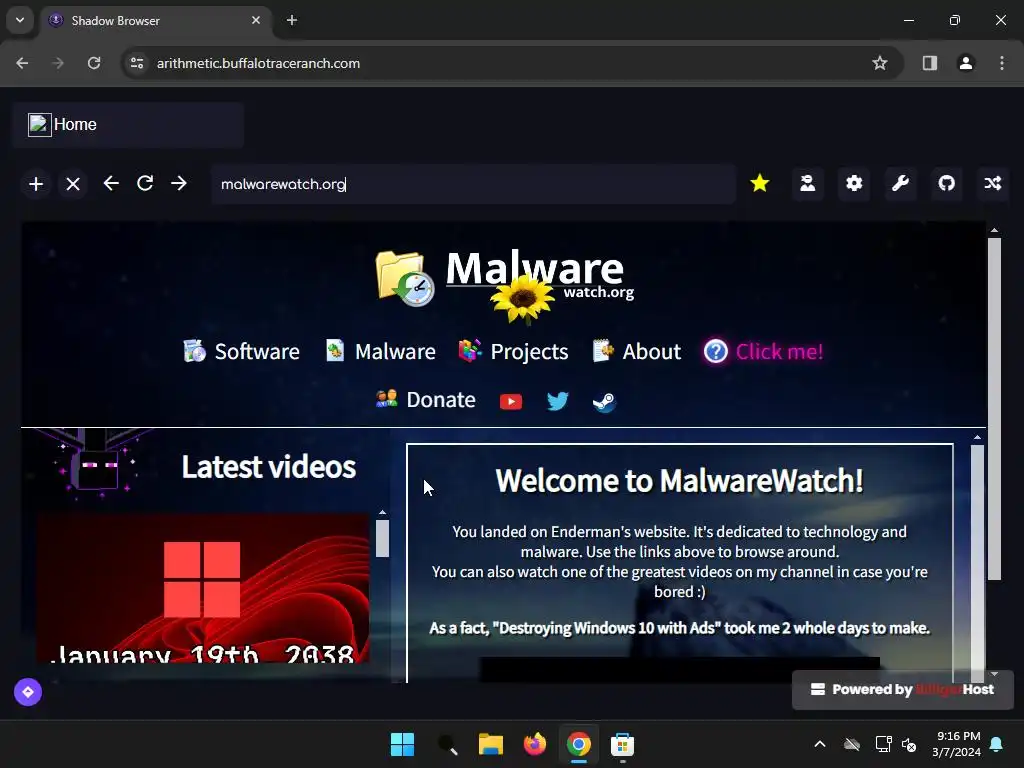
Task: Open the January 19th 2038 video thumbnail
Action: tap(202, 588)
